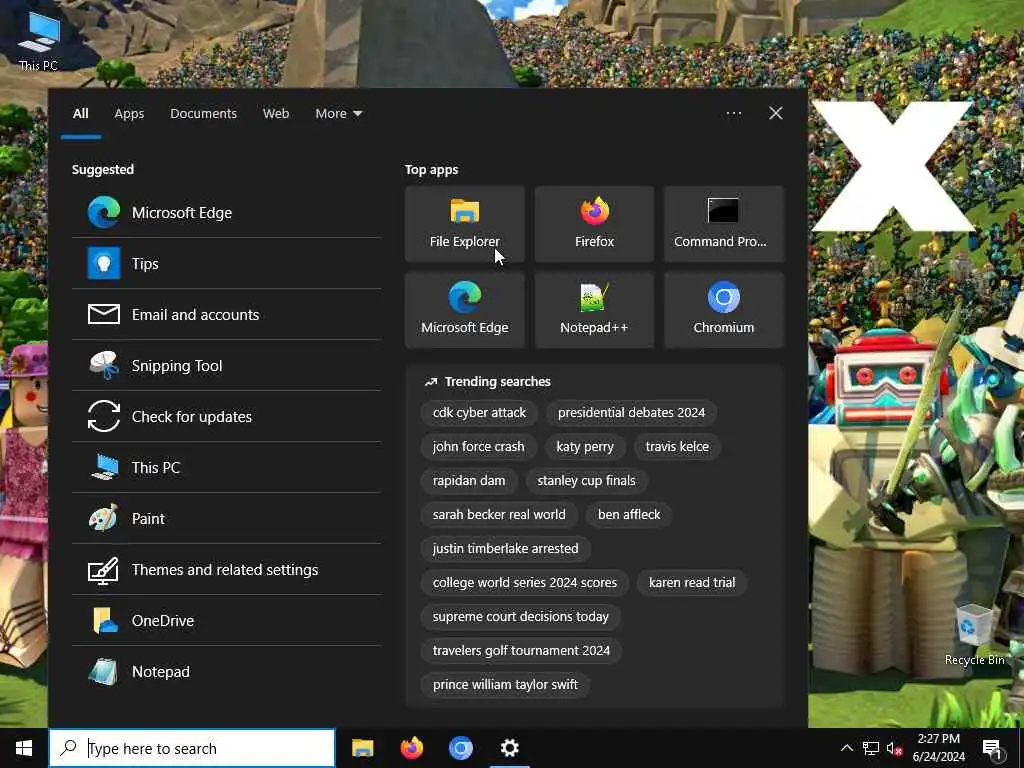The image size is (1024, 768).
Task: Select Recycle Bin desktop icon
Action: click(x=974, y=635)
